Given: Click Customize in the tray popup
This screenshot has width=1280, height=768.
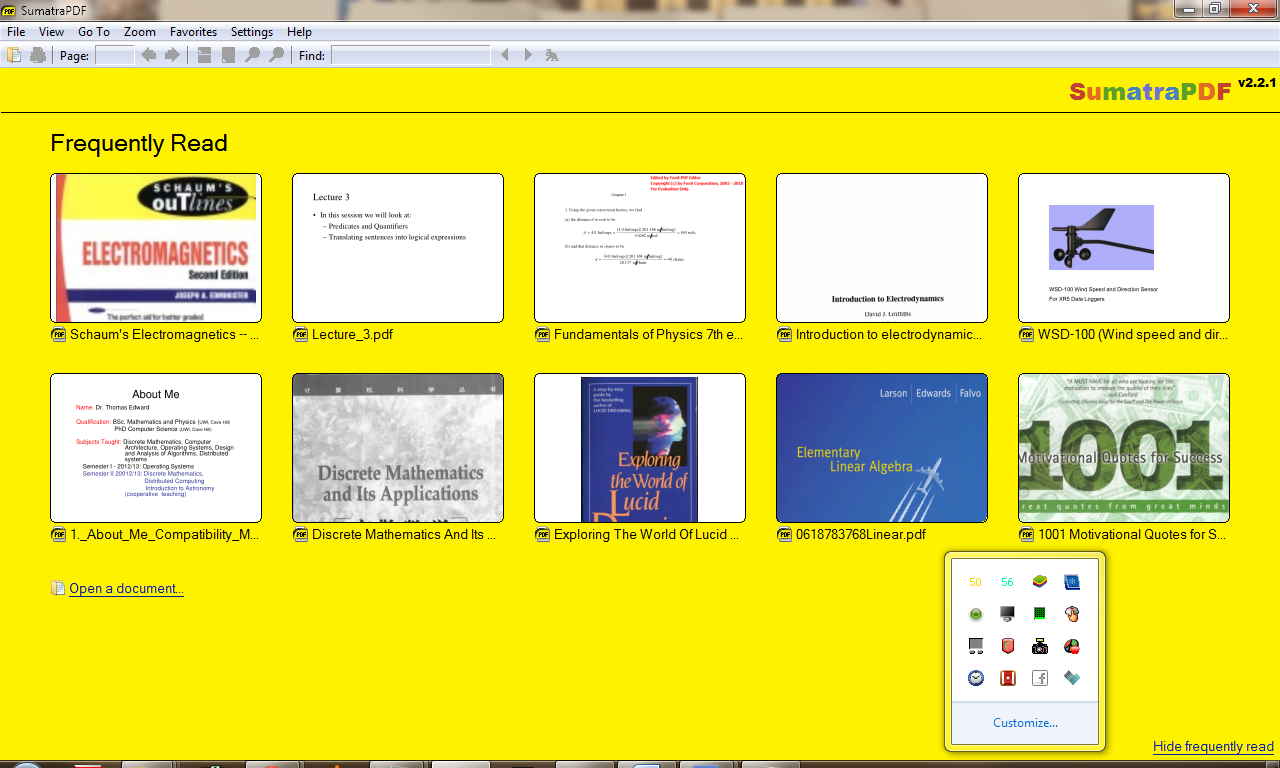Looking at the screenshot, I should coord(1025,723).
